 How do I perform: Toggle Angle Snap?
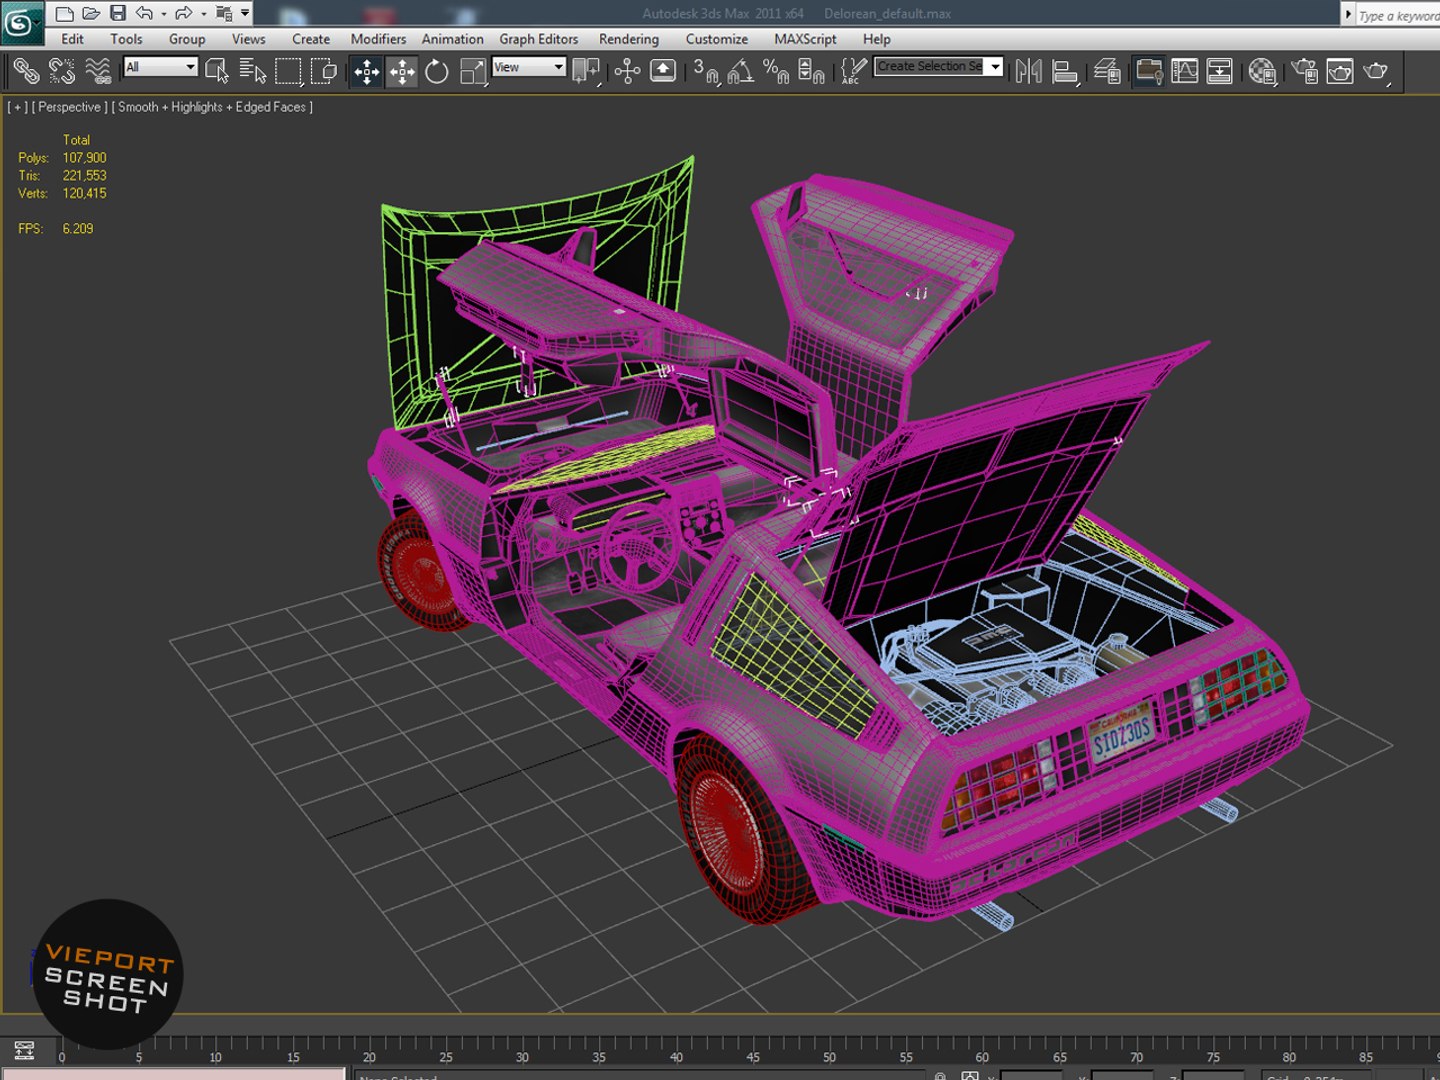pyautogui.click(x=741, y=71)
